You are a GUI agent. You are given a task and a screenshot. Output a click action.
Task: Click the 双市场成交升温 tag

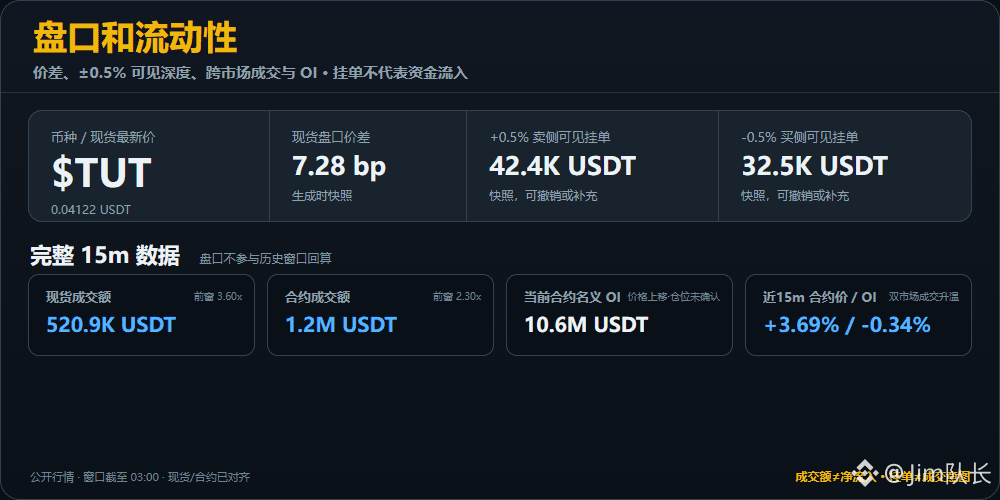(924, 297)
